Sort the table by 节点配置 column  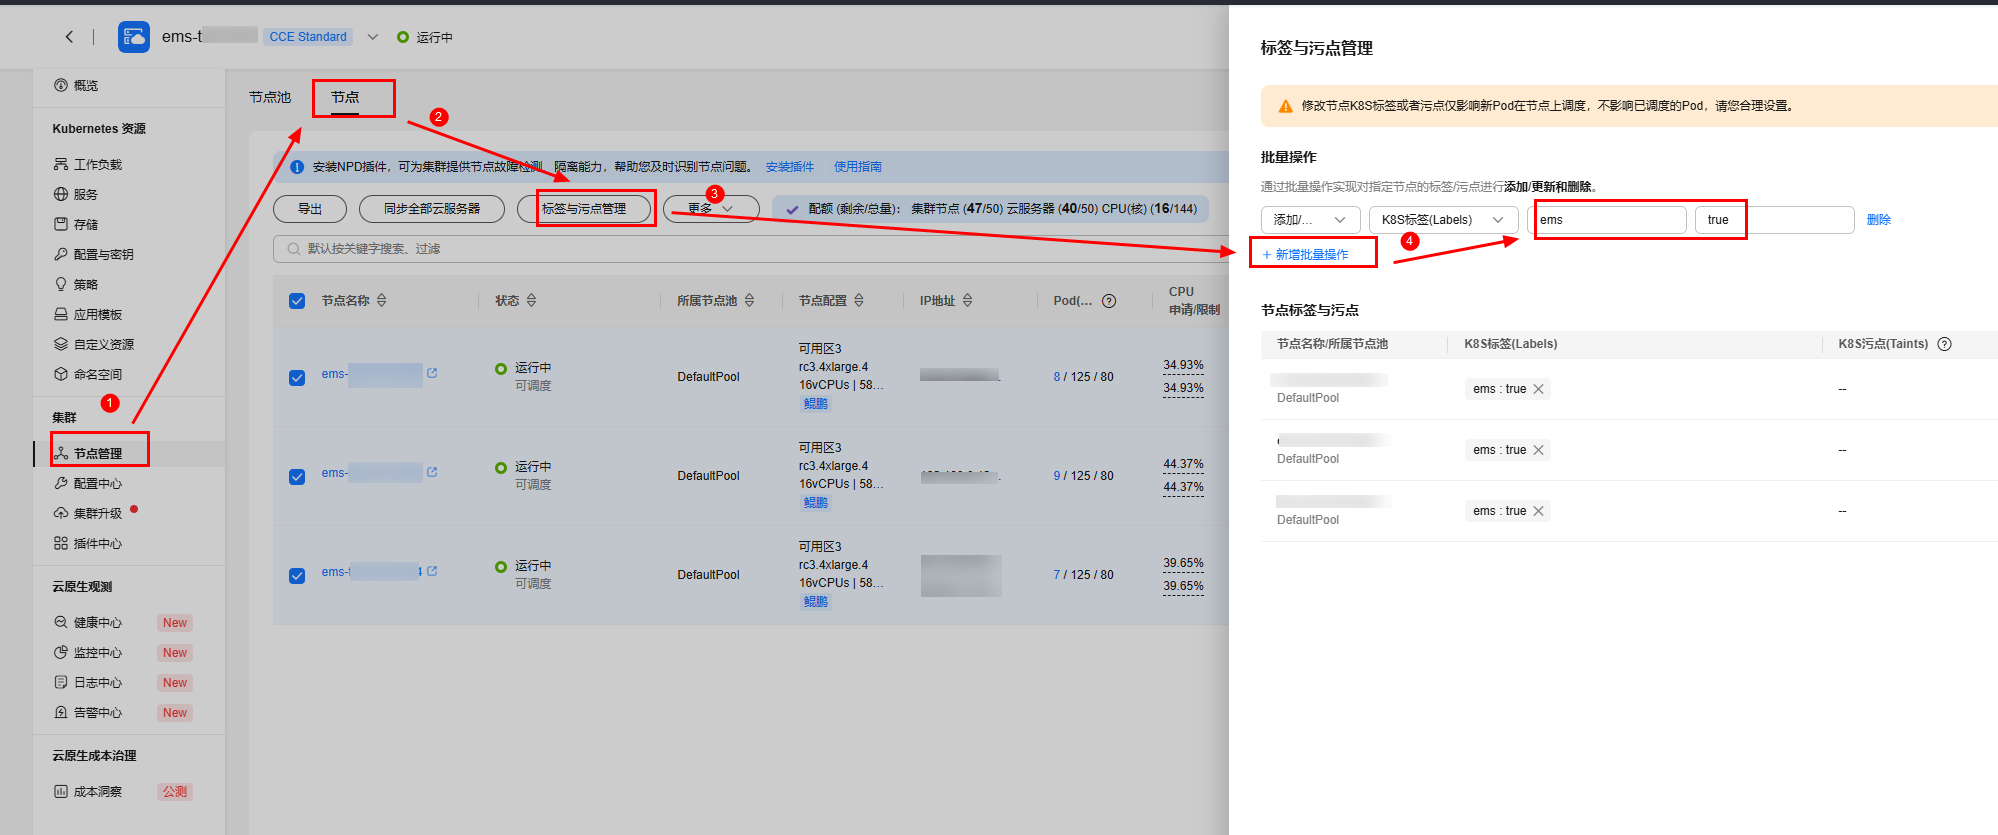(x=859, y=300)
